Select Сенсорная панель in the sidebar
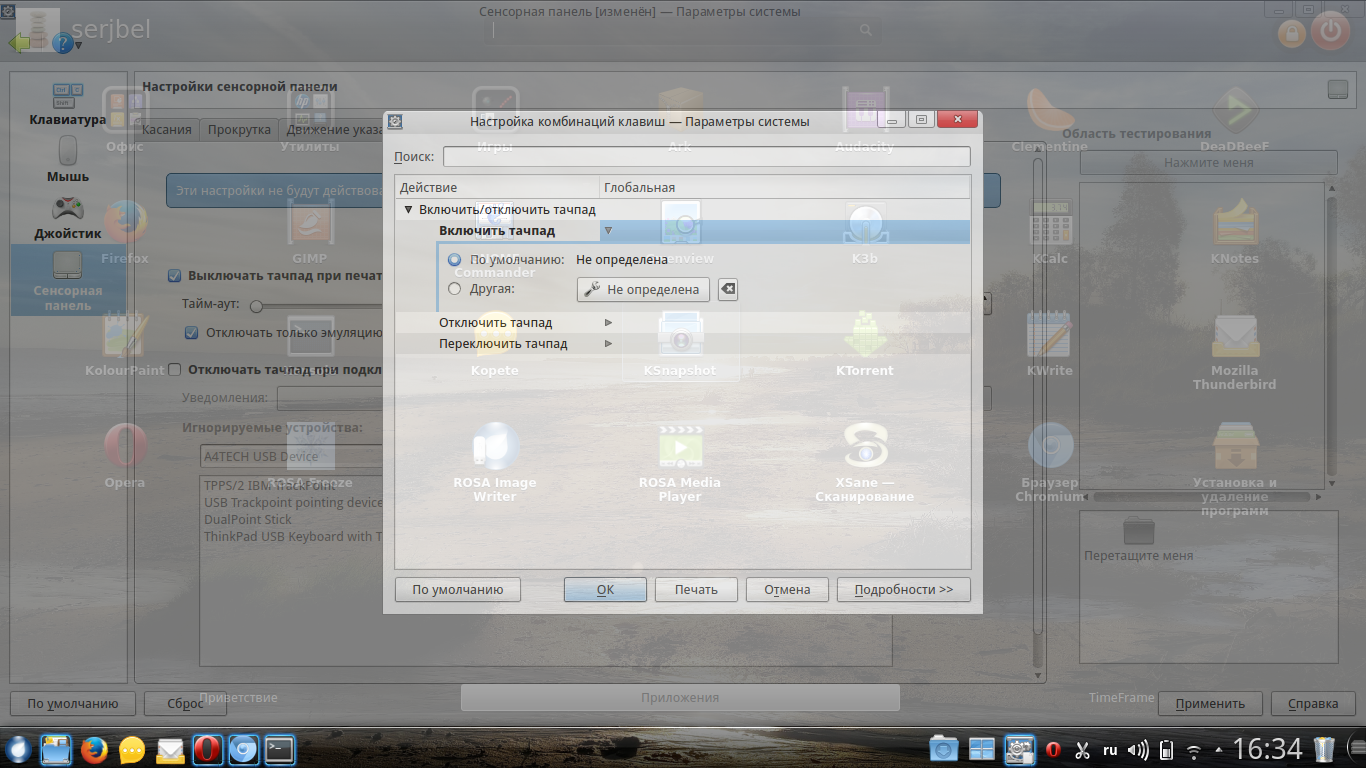This screenshot has height=768, width=1366. click(x=68, y=280)
